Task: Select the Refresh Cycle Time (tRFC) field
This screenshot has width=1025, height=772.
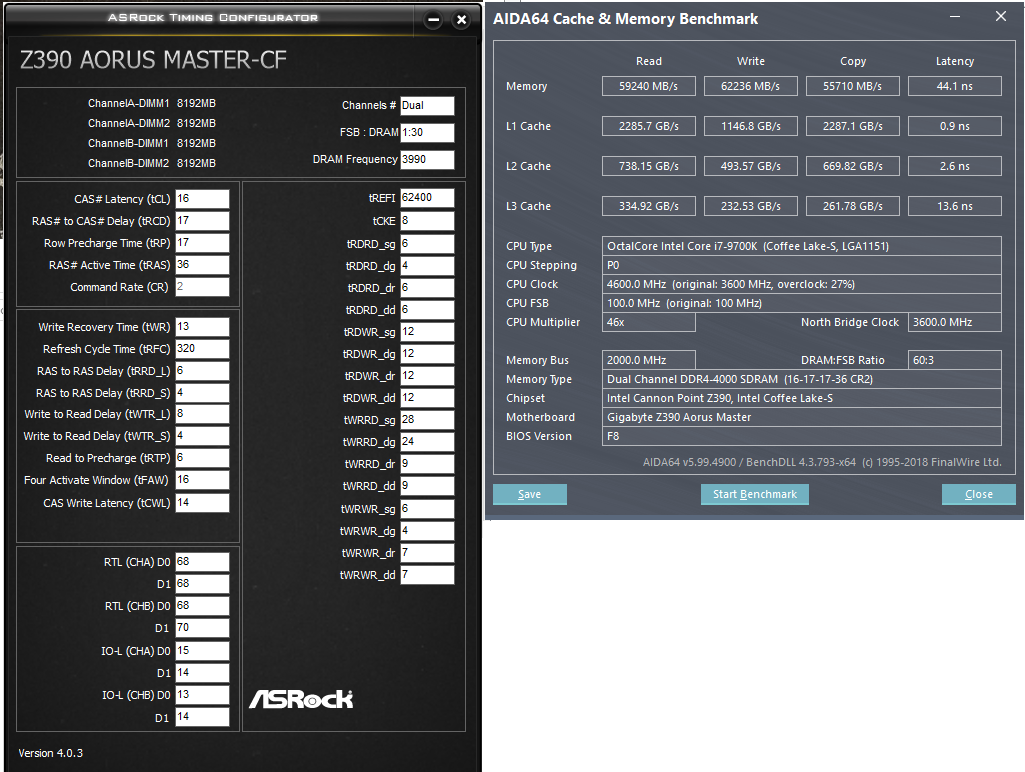Action: (x=203, y=349)
